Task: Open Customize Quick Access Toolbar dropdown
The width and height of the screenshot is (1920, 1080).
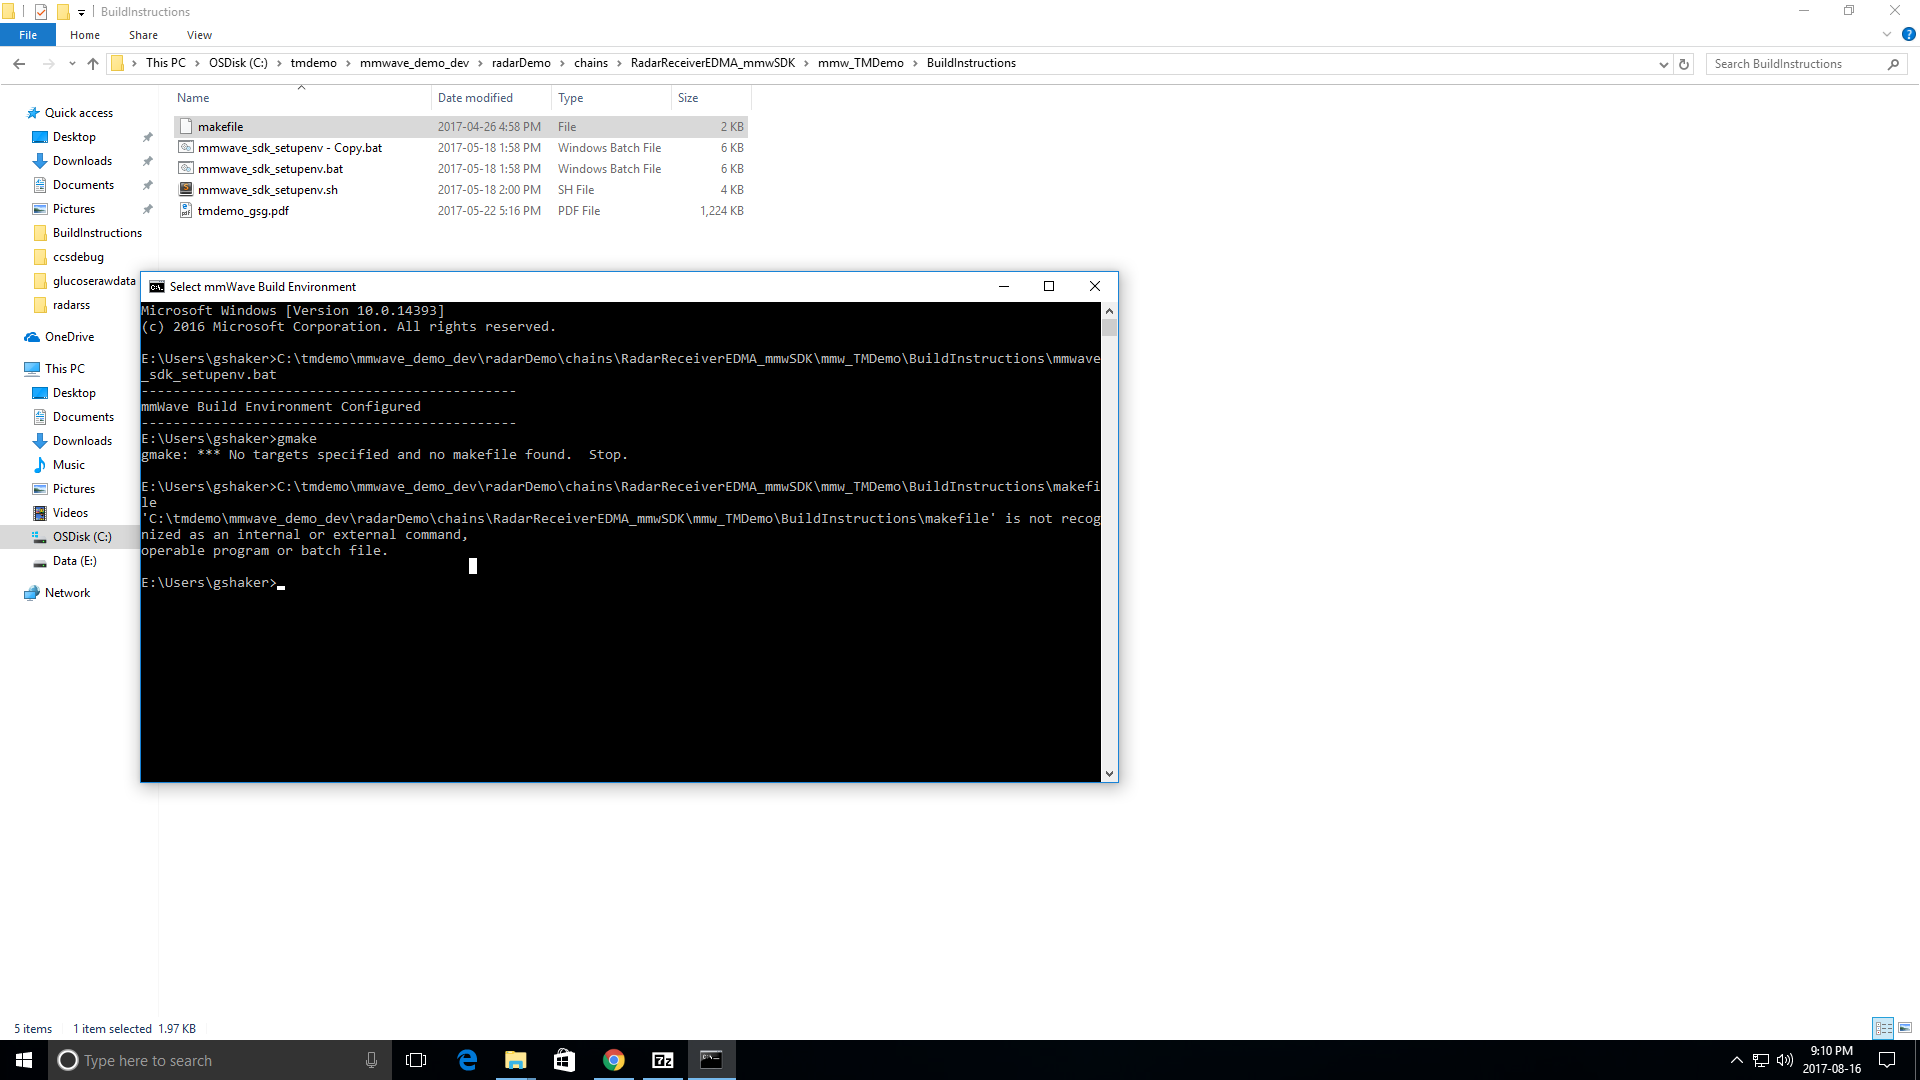Action: point(82,12)
